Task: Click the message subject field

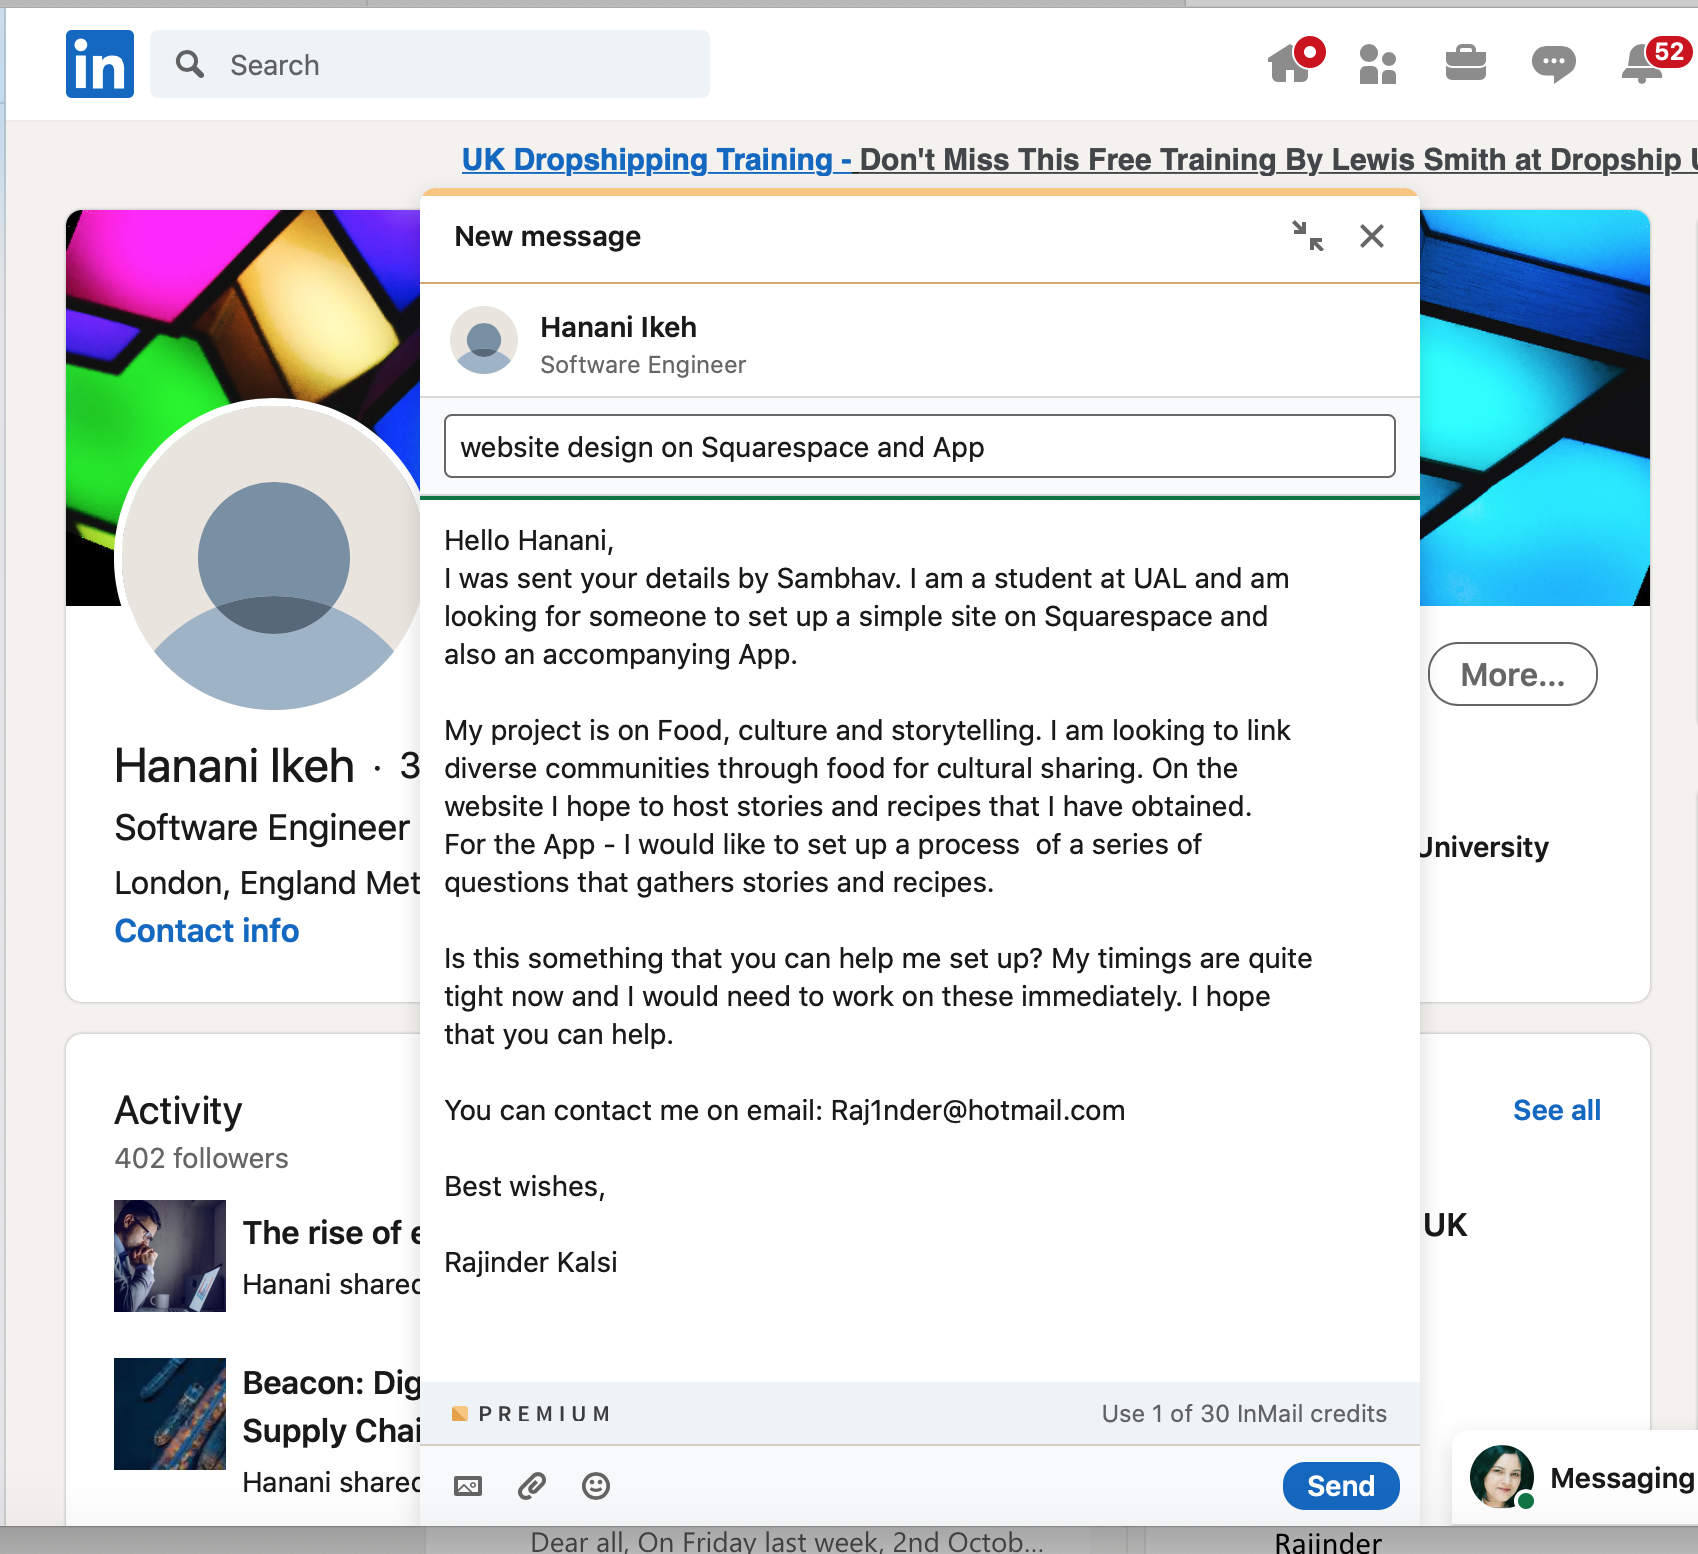Action: [920, 446]
